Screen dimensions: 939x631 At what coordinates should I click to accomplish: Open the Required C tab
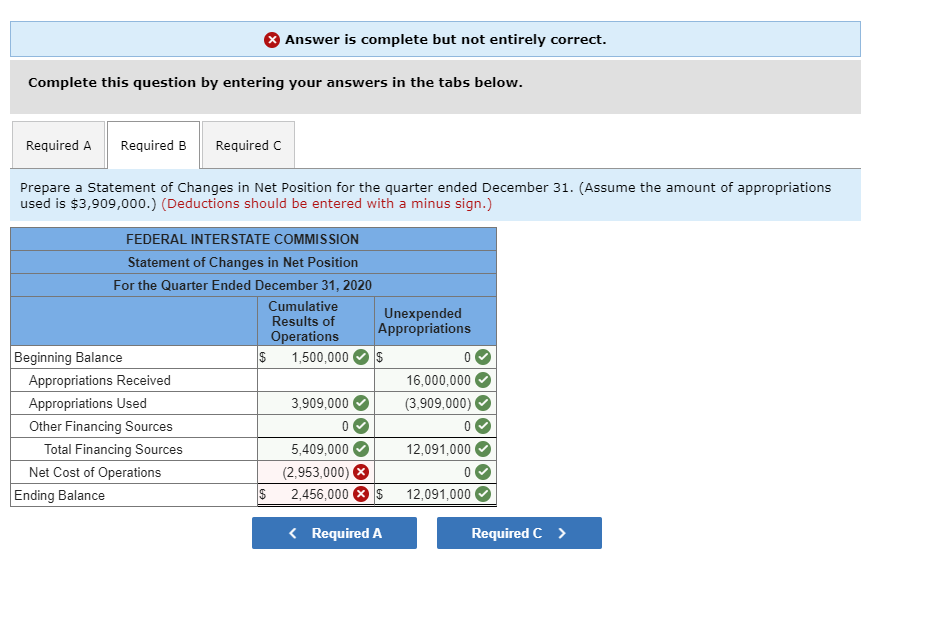pyautogui.click(x=247, y=144)
